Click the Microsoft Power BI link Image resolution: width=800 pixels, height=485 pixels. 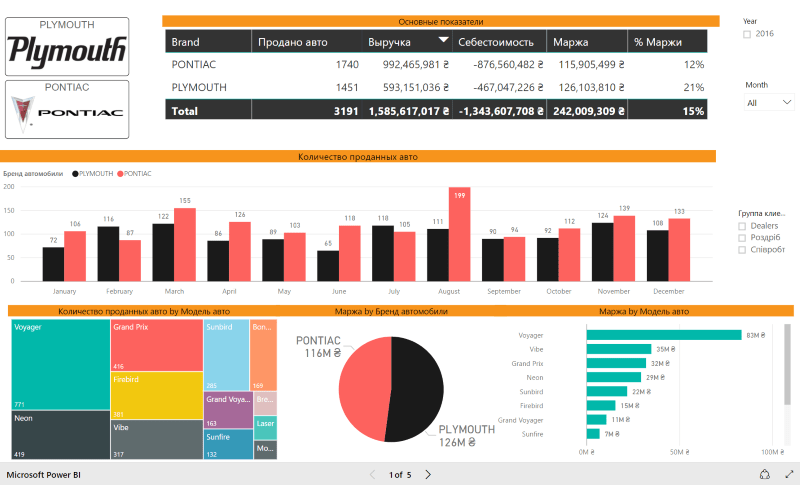tap(43, 475)
